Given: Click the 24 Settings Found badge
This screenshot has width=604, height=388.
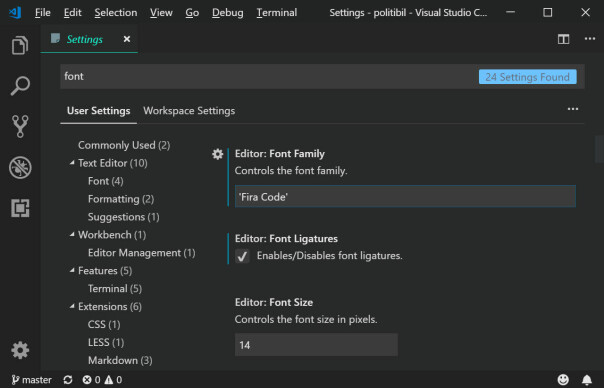Looking at the screenshot, I should tap(527, 77).
